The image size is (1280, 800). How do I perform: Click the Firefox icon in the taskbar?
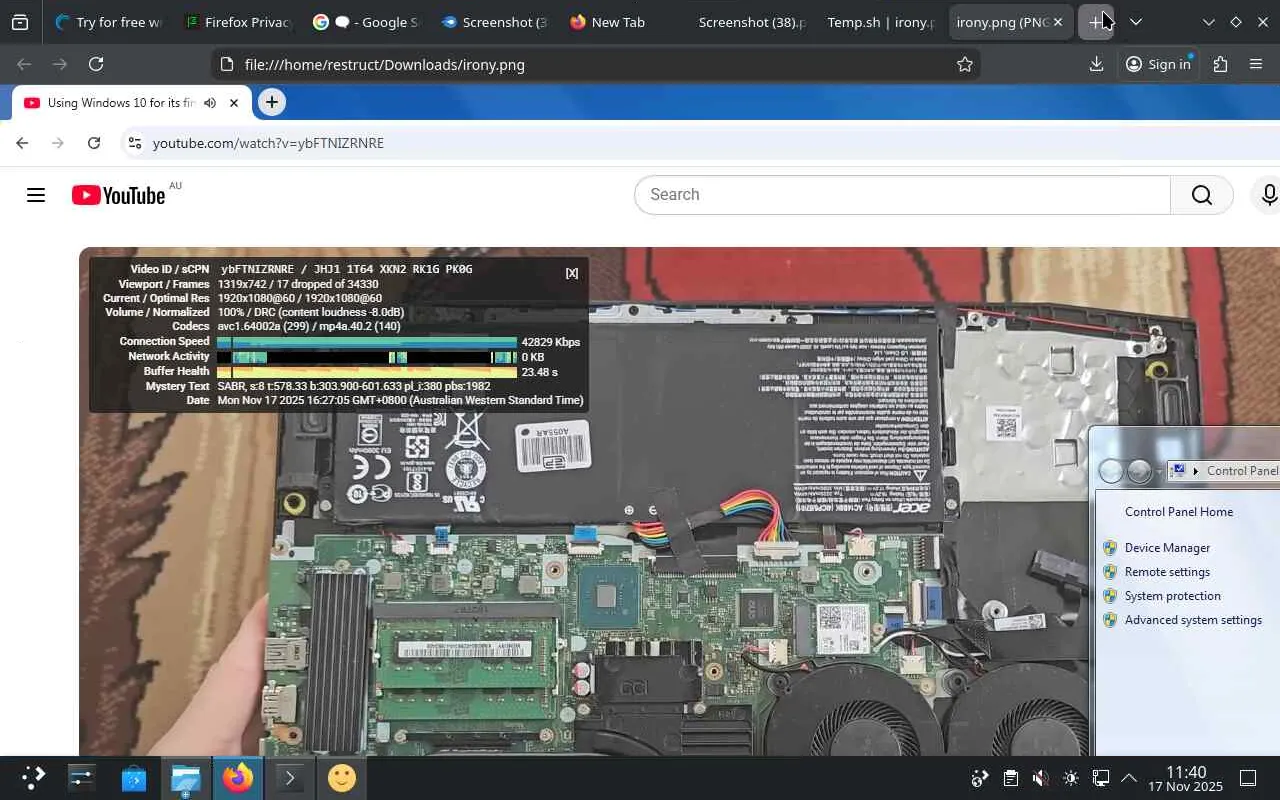click(238, 777)
